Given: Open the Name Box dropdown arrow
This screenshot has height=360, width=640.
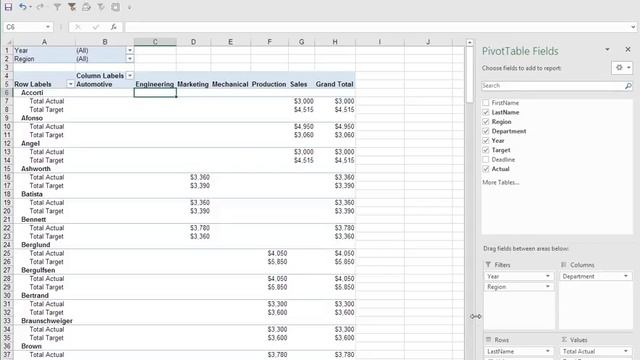Looking at the screenshot, I should (x=48, y=27).
